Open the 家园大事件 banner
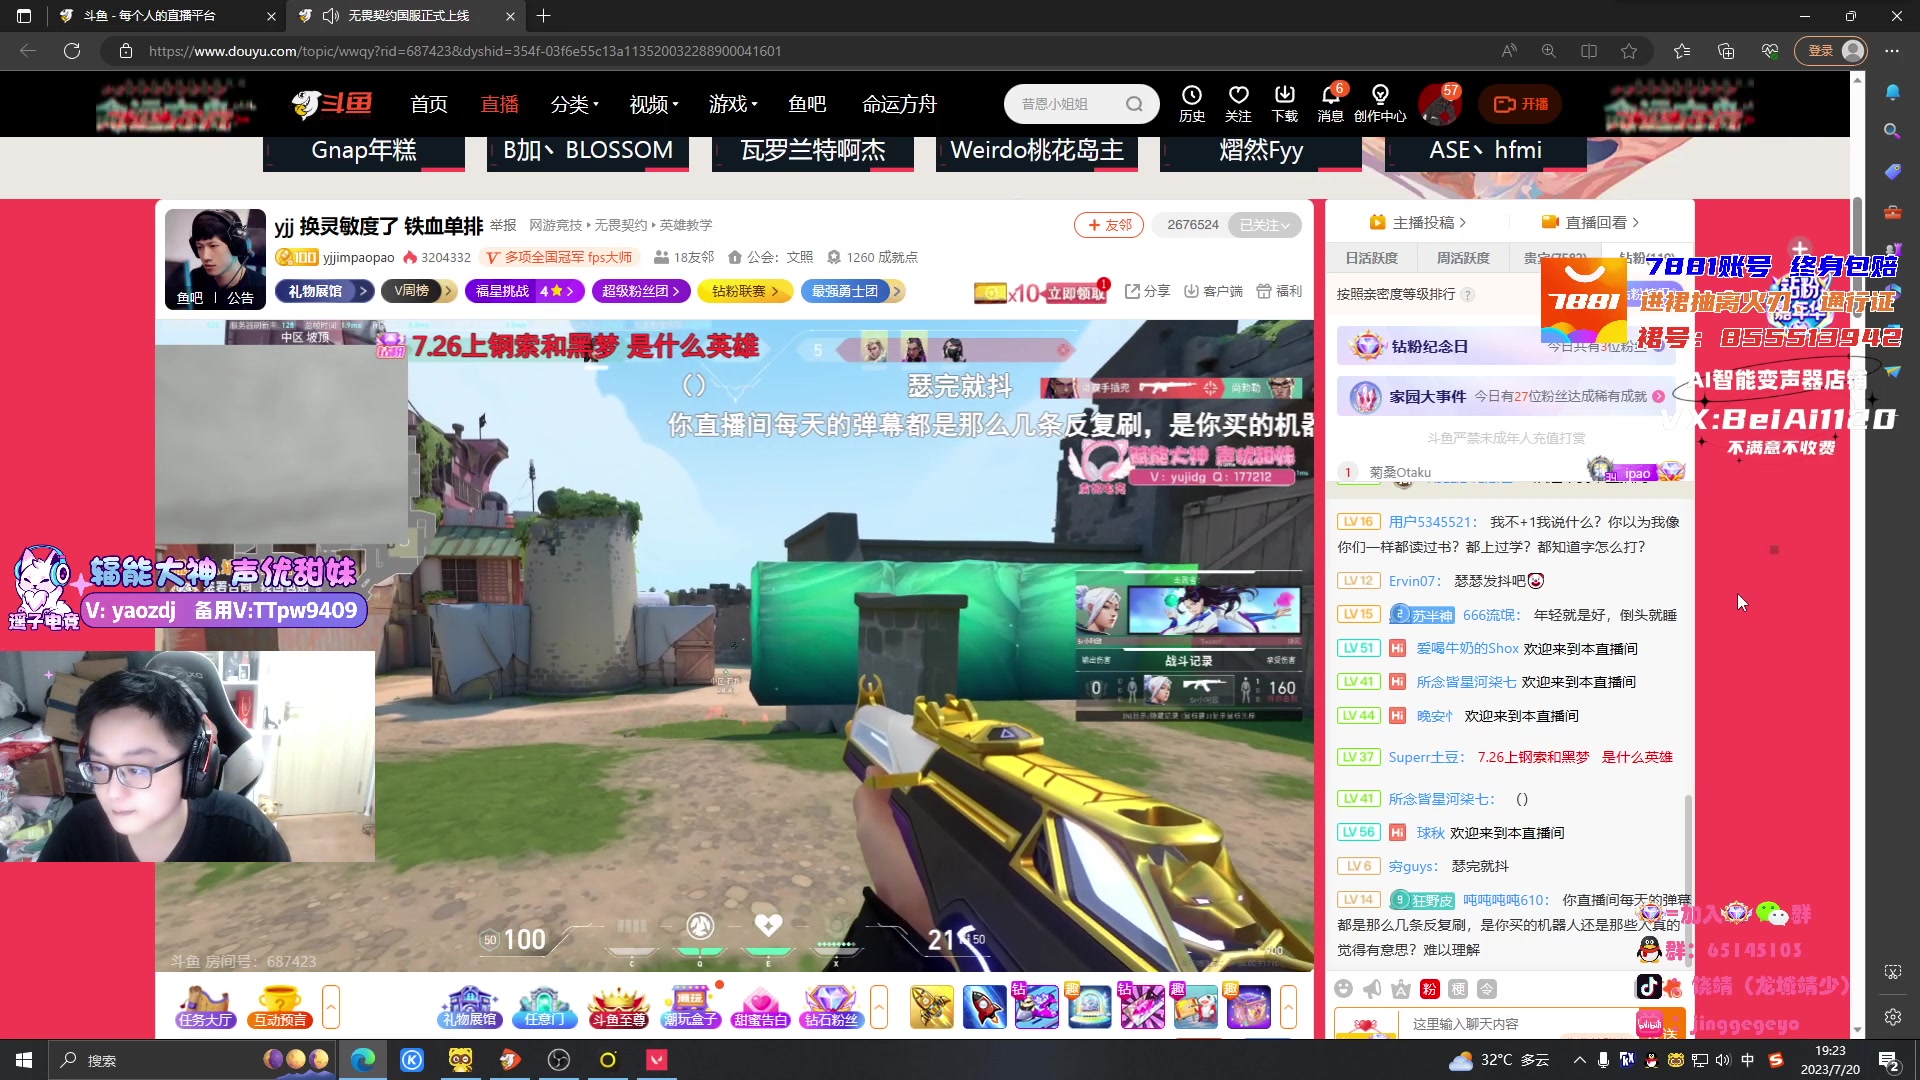This screenshot has height=1080, width=1920. [1507, 396]
